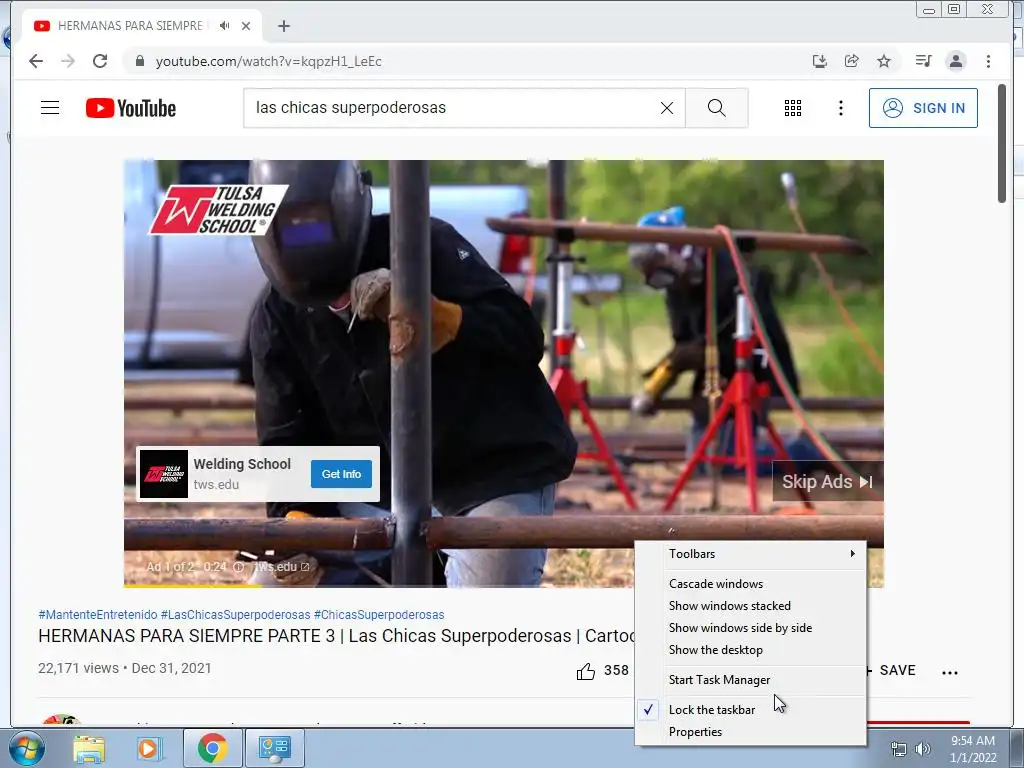1024x768 pixels.
Task: Click the magnifier search button
Action: tap(717, 108)
